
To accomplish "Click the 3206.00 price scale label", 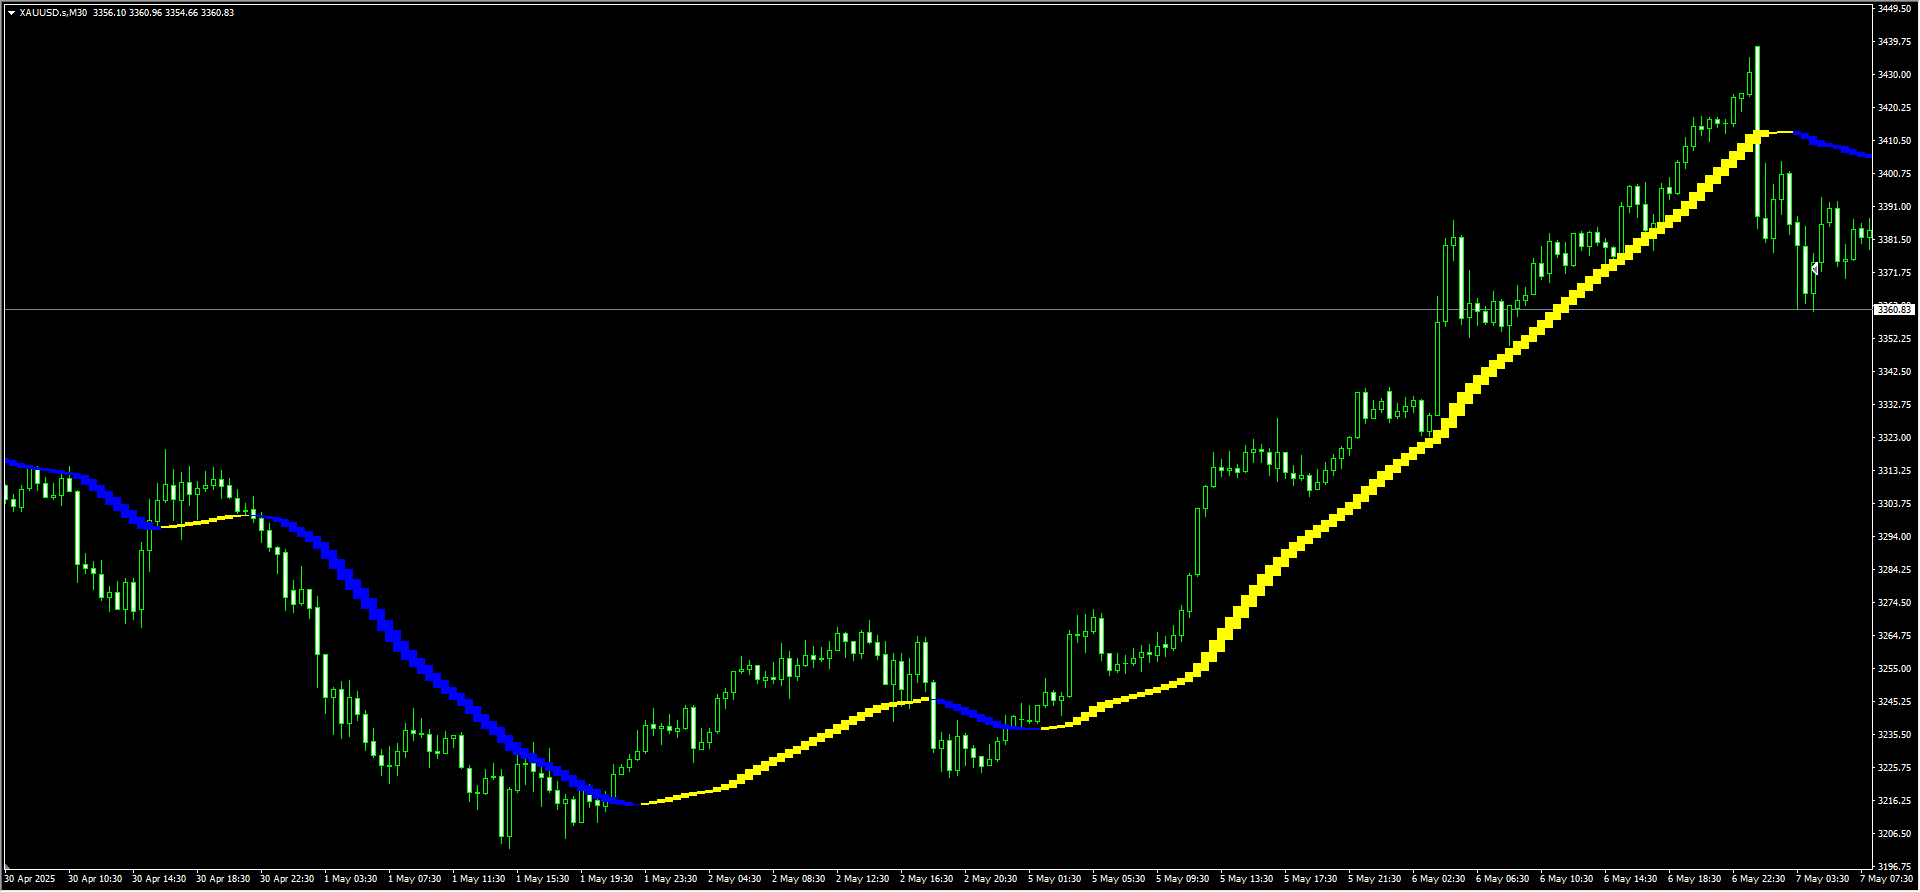I will click(x=1895, y=834).
